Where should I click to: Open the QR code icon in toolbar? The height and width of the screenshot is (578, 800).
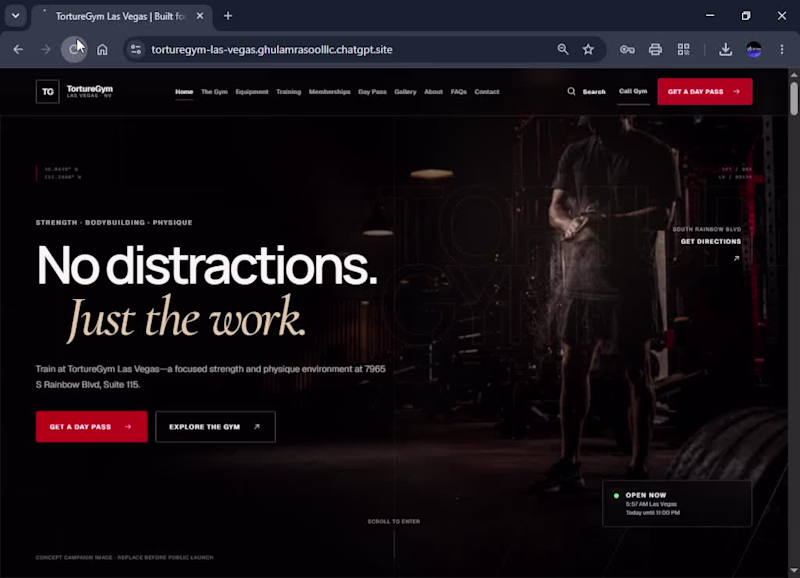pyautogui.click(x=684, y=49)
